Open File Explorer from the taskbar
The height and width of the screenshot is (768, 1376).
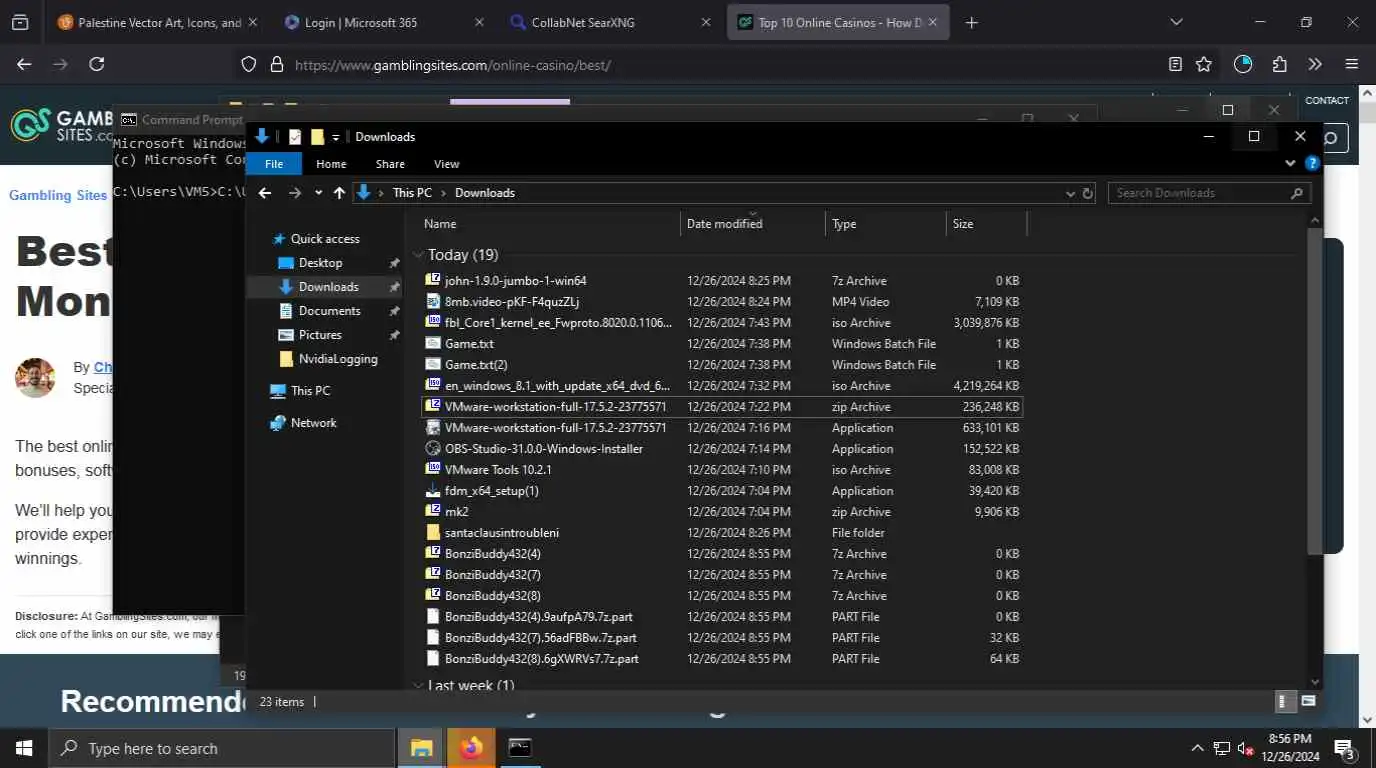(421, 748)
